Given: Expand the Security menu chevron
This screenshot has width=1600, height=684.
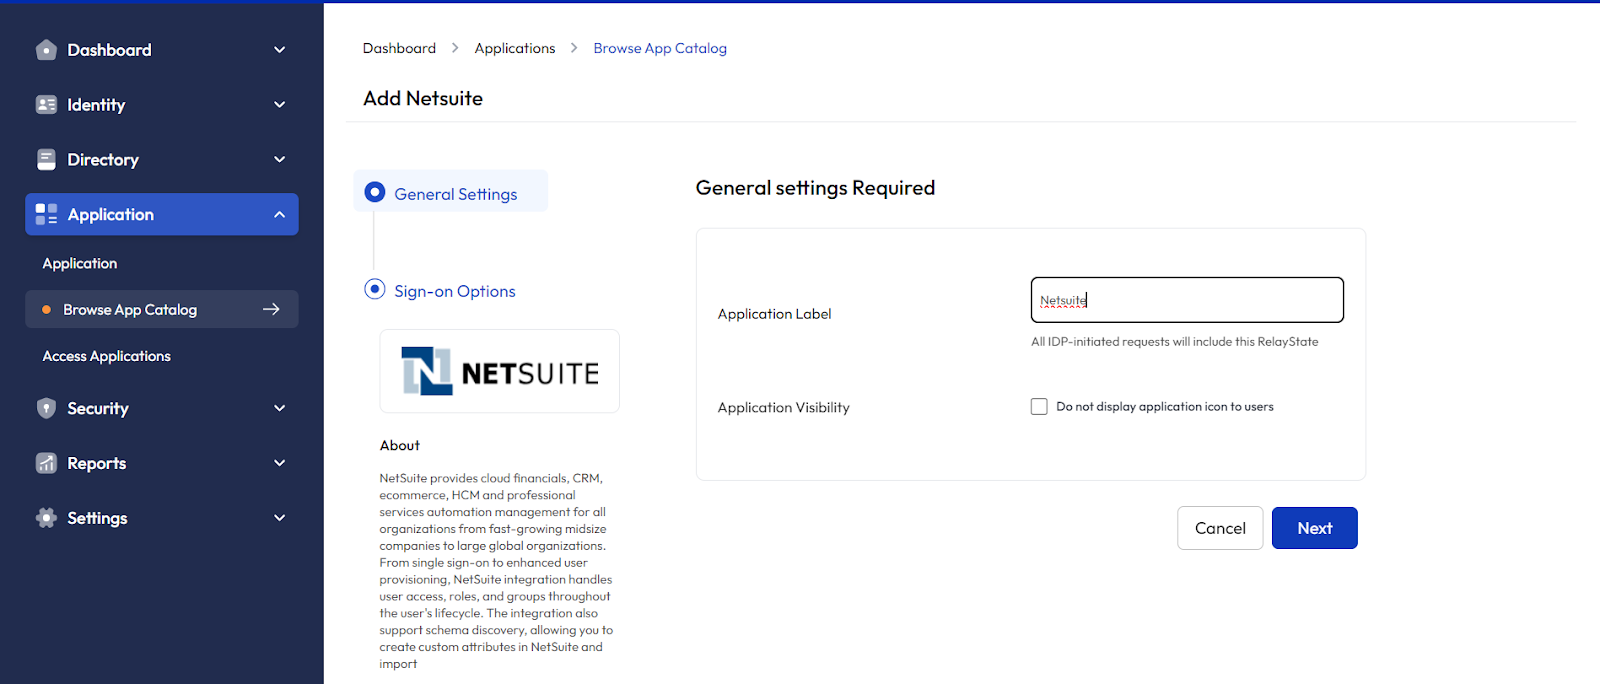Looking at the screenshot, I should coord(280,408).
